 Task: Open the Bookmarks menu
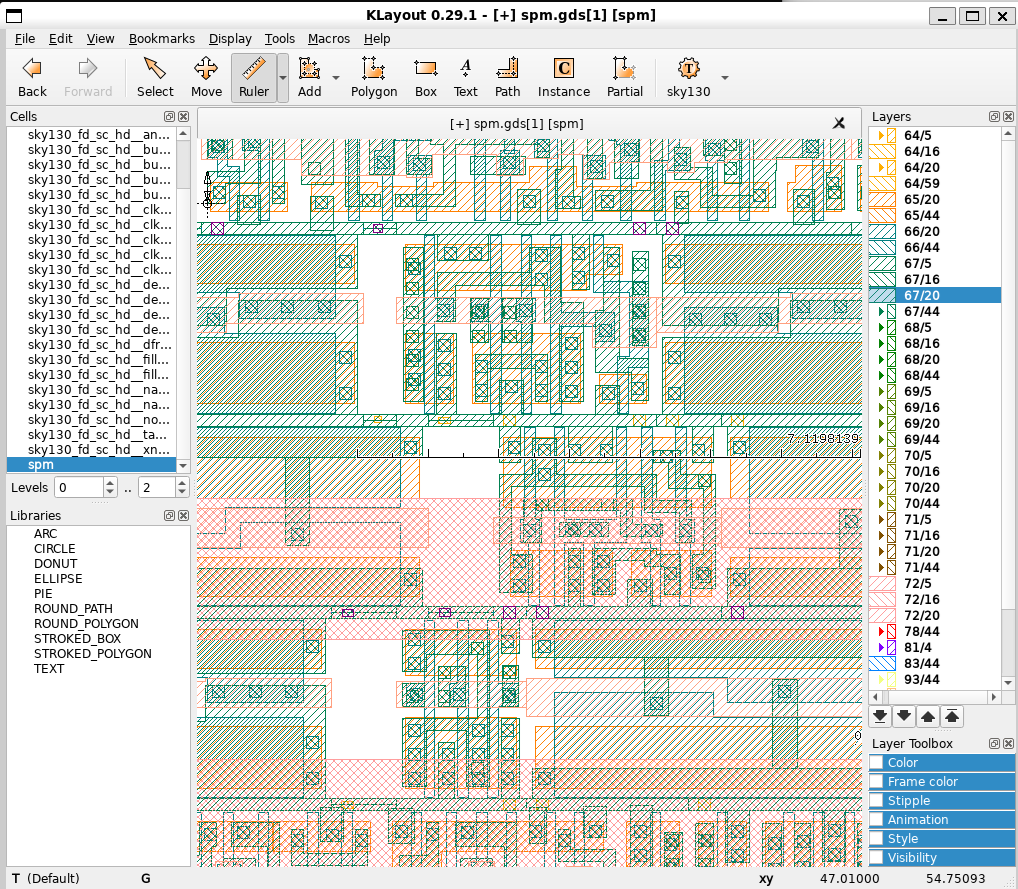tap(161, 38)
